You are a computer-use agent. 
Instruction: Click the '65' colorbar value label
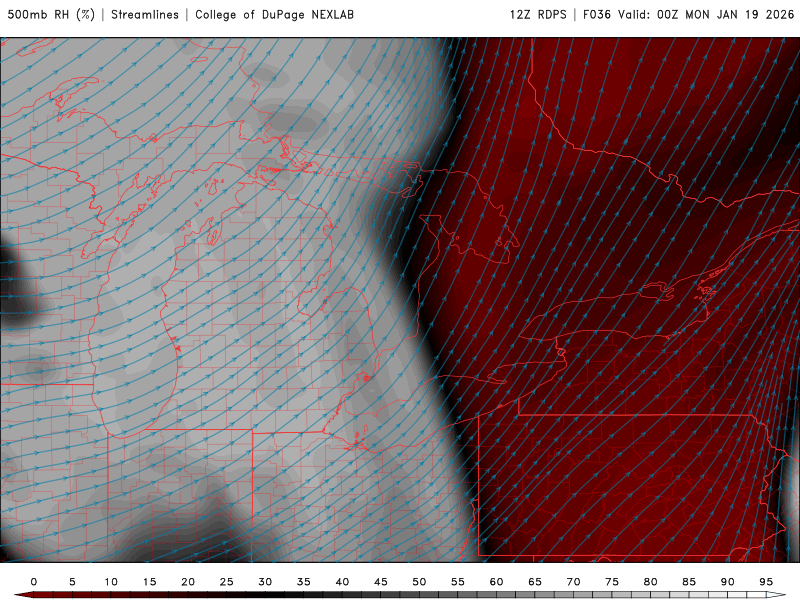[535, 582]
